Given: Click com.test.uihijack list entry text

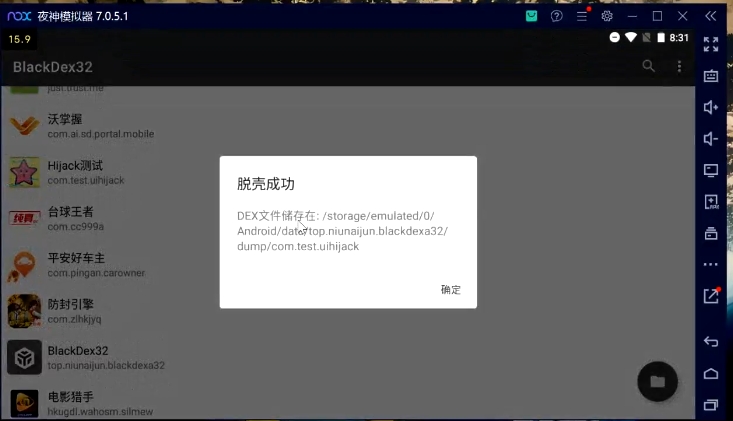Looking at the screenshot, I should click(86, 180).
